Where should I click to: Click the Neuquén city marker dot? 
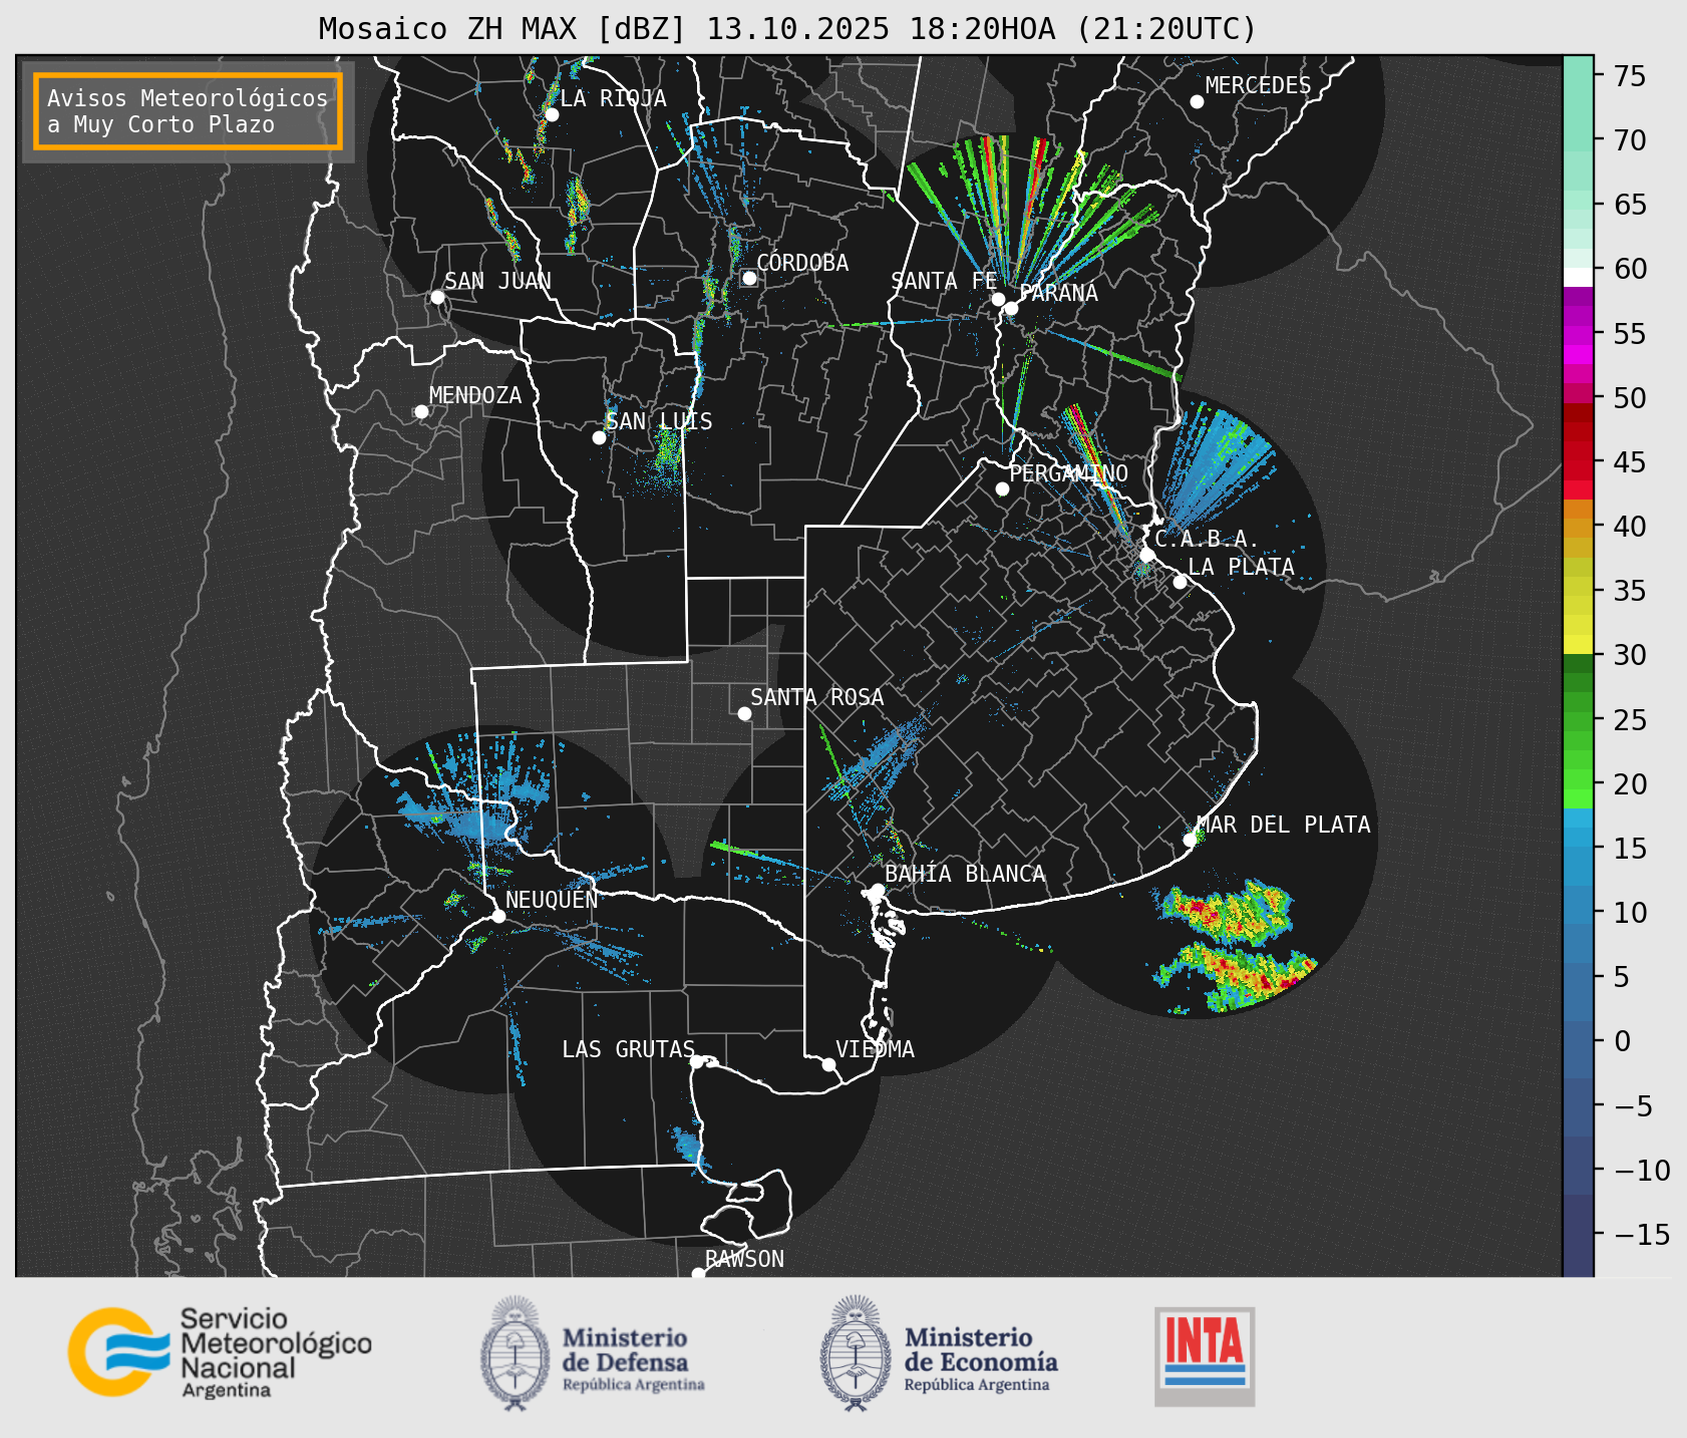pos(498,916)
